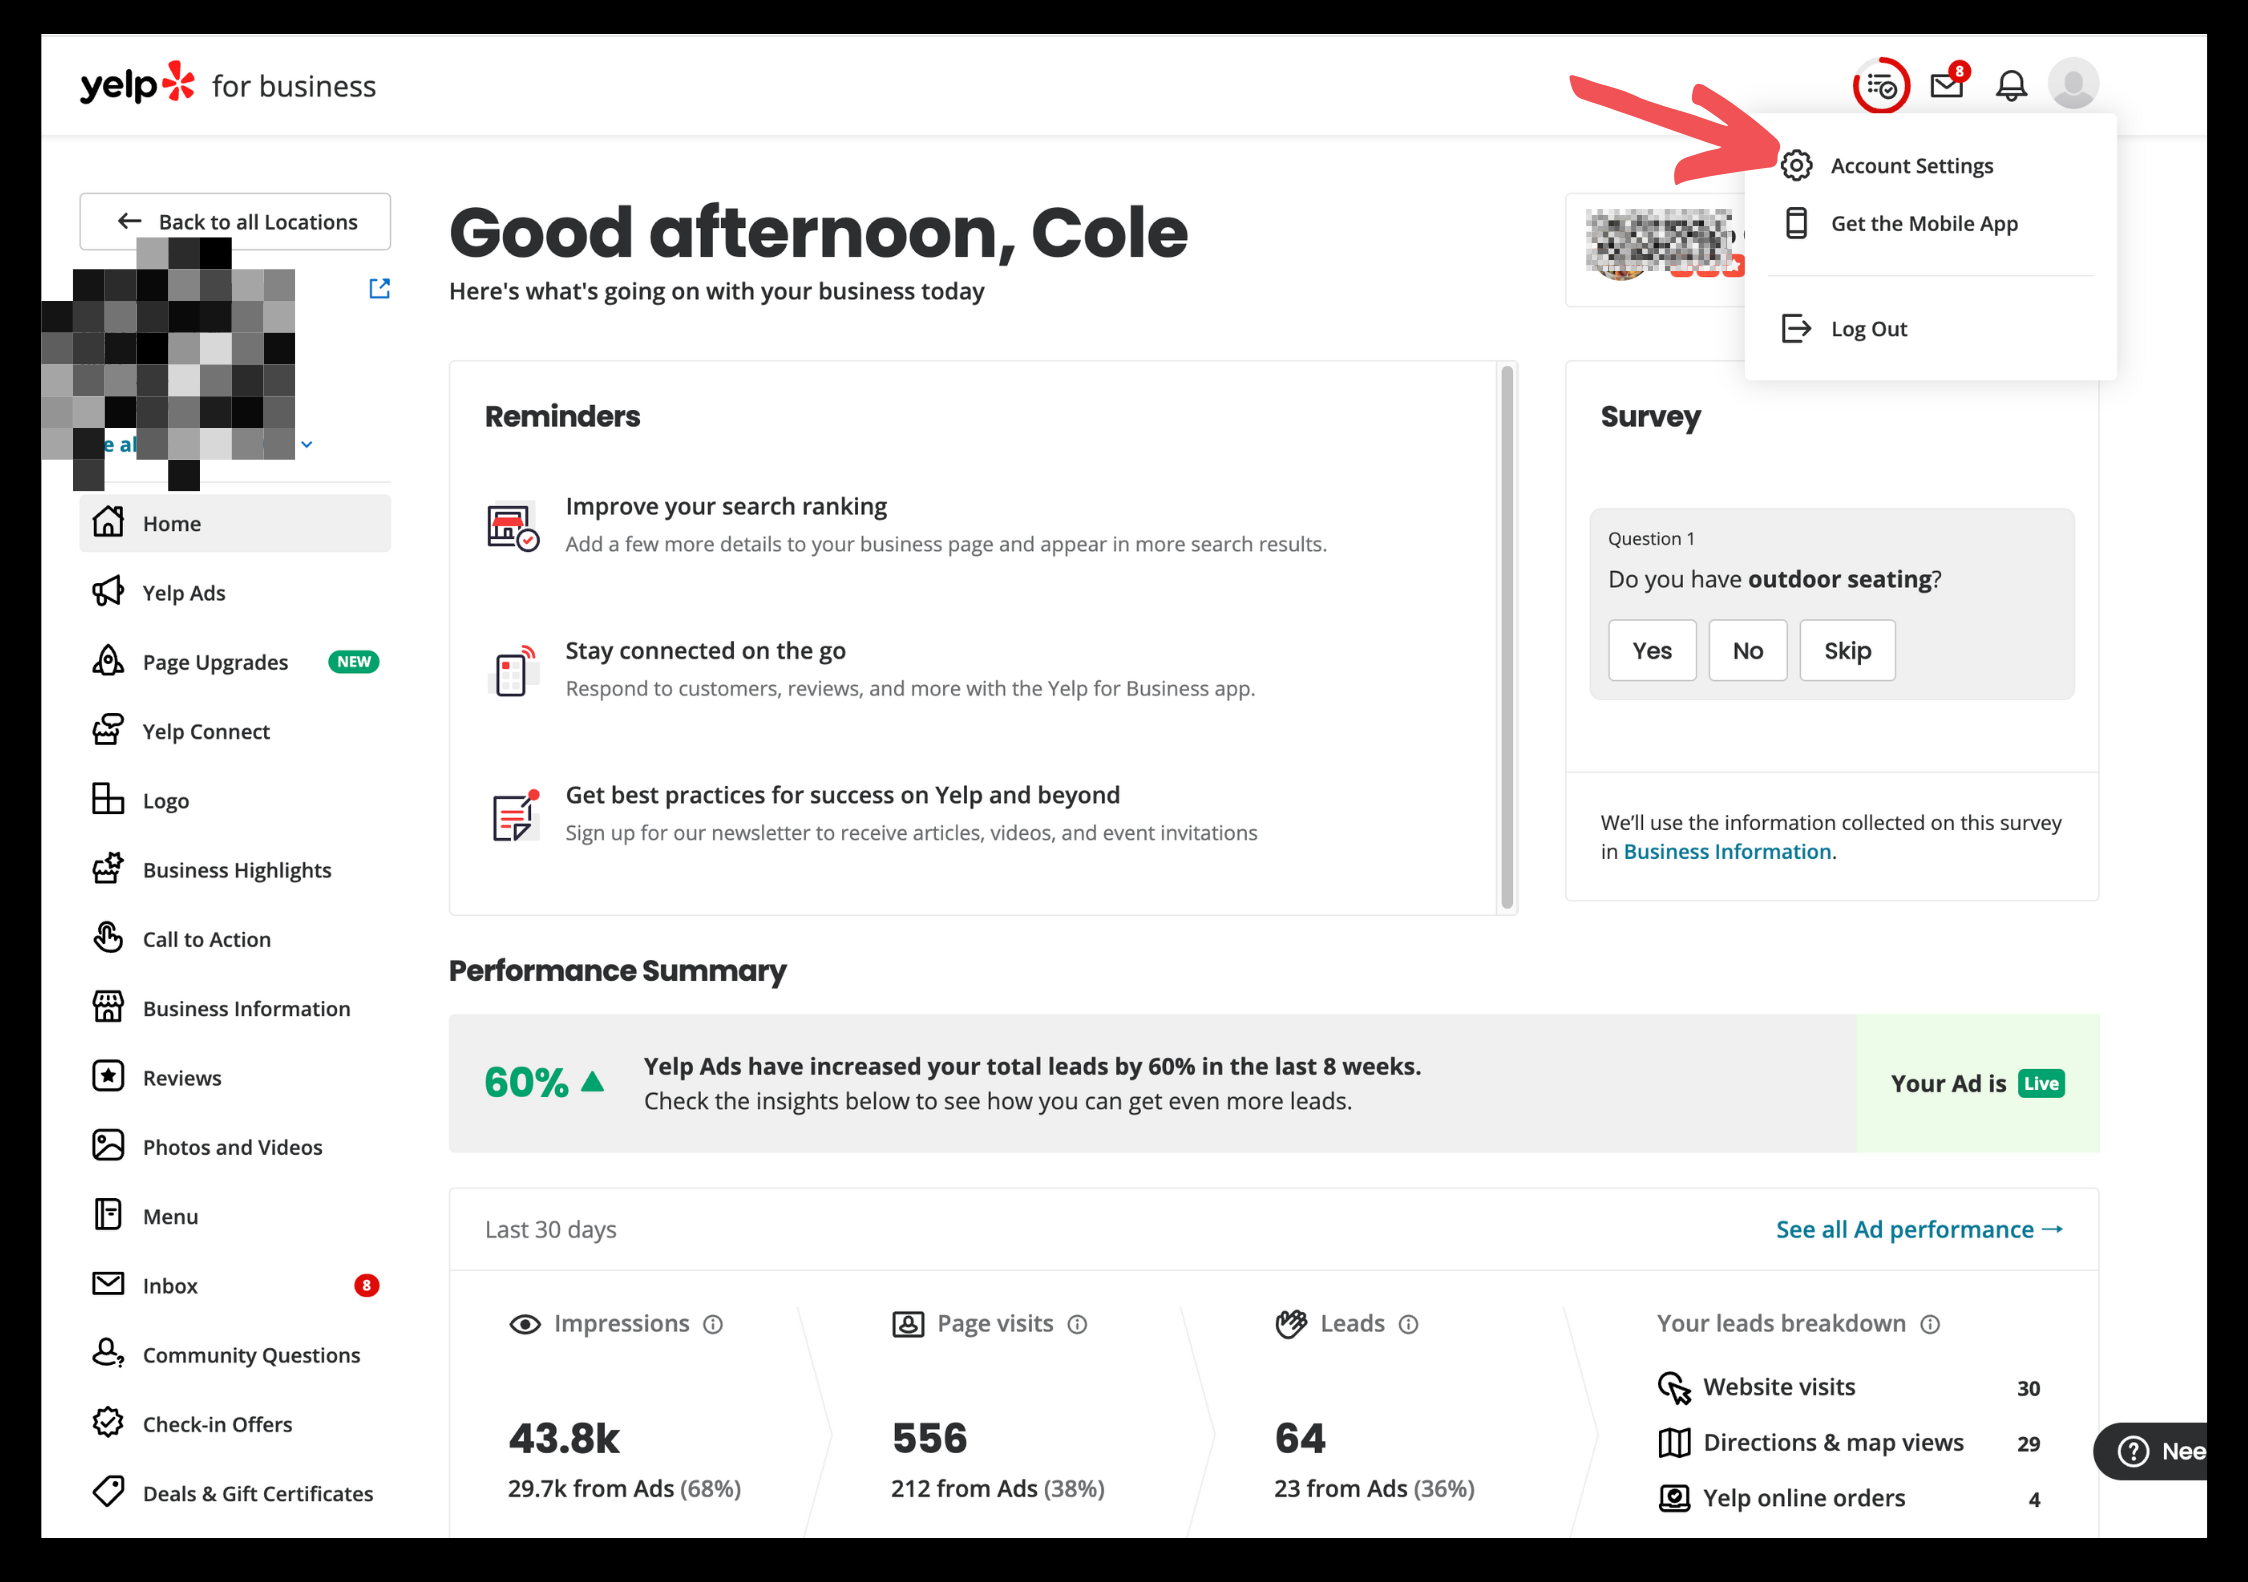Go back to all Locations
Viewport: 2248px width, 1582px height.
pos(235,221)
